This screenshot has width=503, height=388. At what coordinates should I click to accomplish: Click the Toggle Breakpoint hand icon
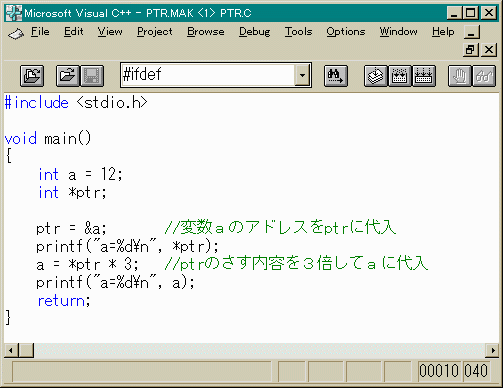460,76
